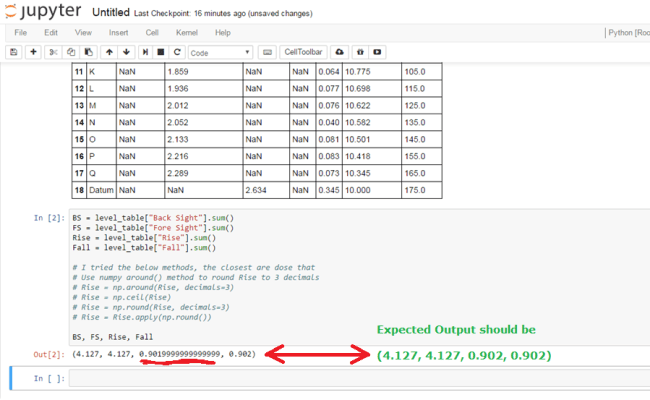This screenshot has width=650, height=400.
Task: Click the value 10.622 in row M
Action: (358, 106)
